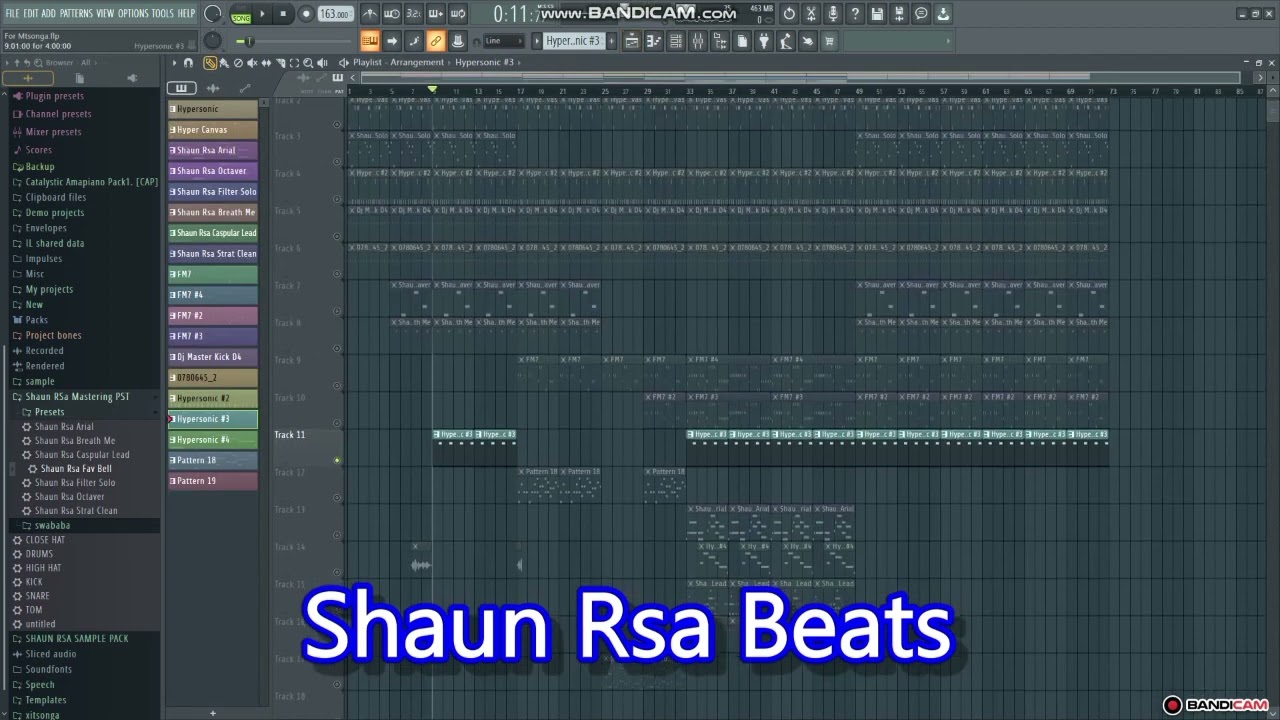The height and width of the screenshot is (720, 1280).
Task: Toggle wait for input to start playing
Action: pos(392,14)
